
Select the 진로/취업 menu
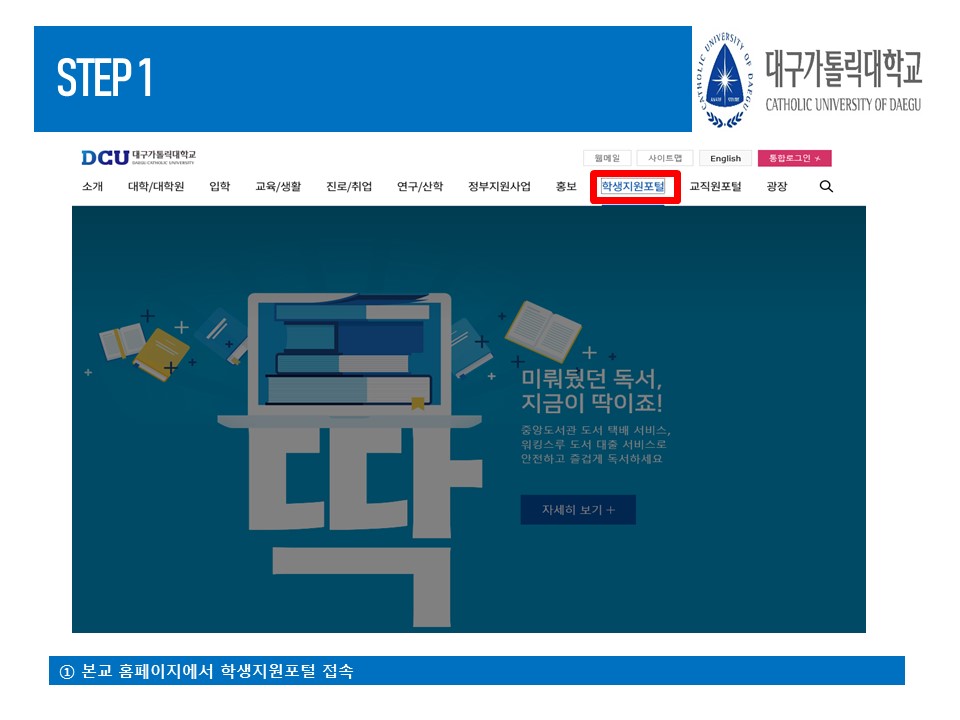(x=349, y=186)
